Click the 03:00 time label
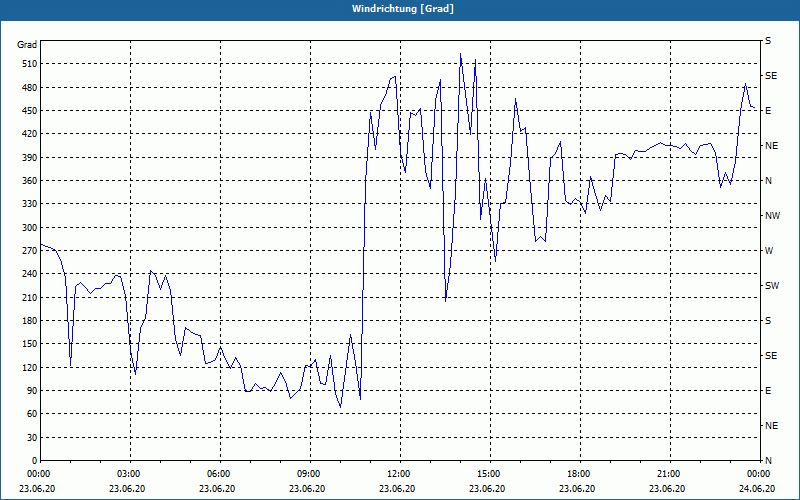800x500 pixels. pos(131,473)
